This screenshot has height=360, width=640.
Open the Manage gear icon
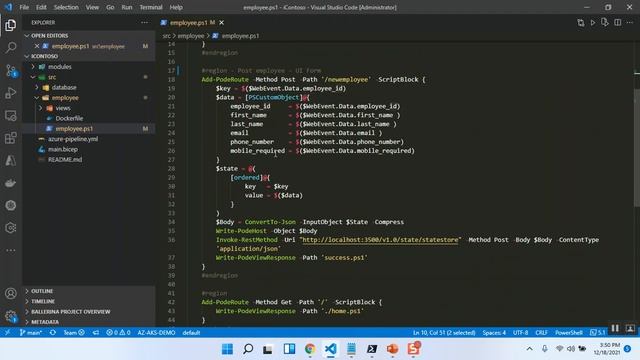[11, 316]
